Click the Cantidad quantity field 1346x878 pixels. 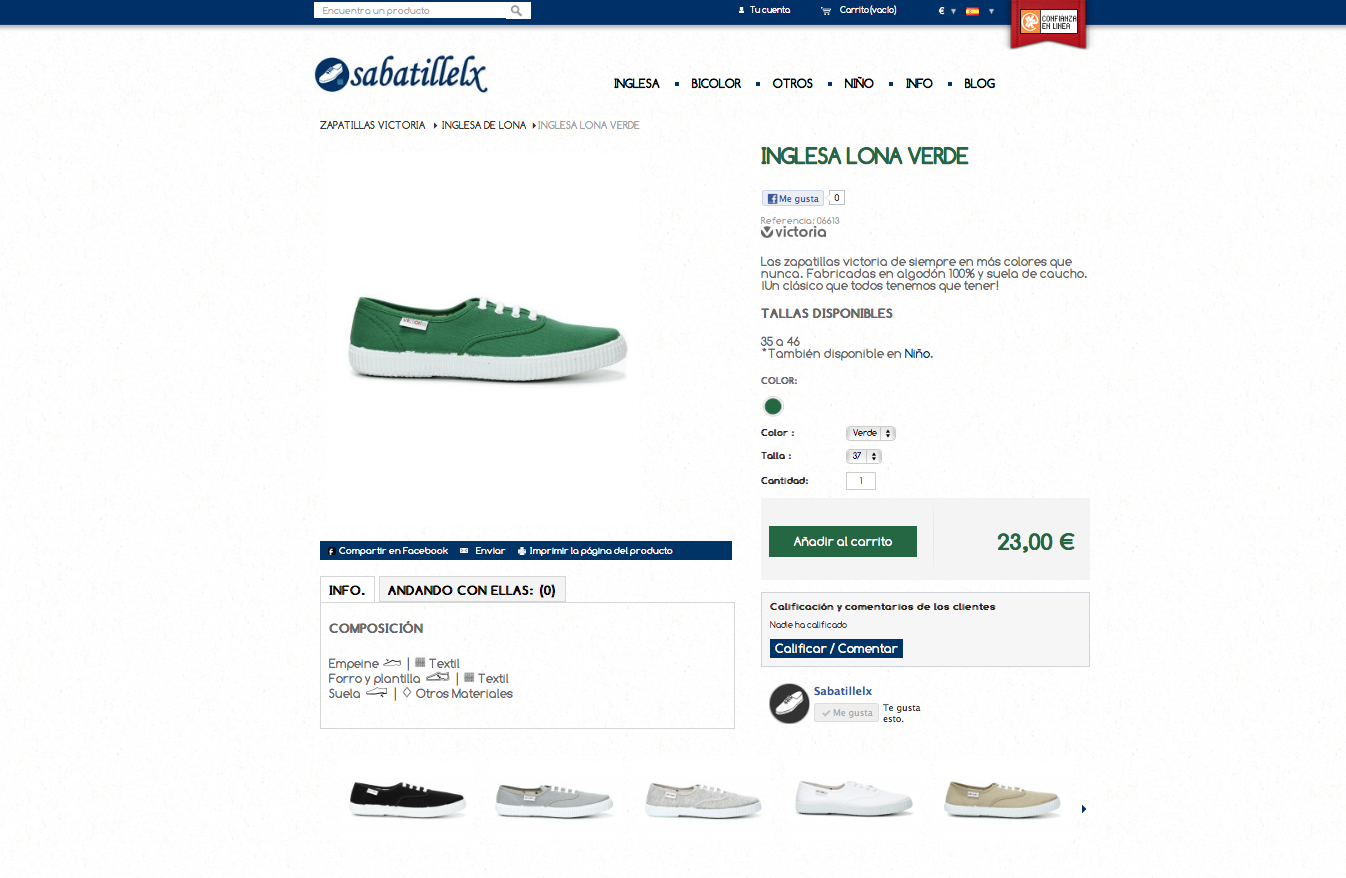[x=861, y=481]
